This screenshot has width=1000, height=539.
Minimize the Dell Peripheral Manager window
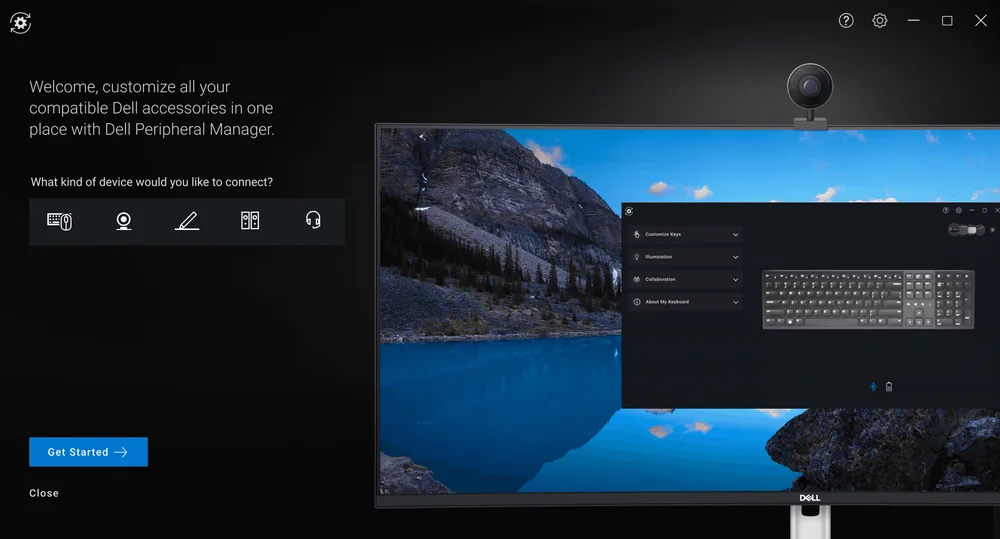(x=913, y=20)
